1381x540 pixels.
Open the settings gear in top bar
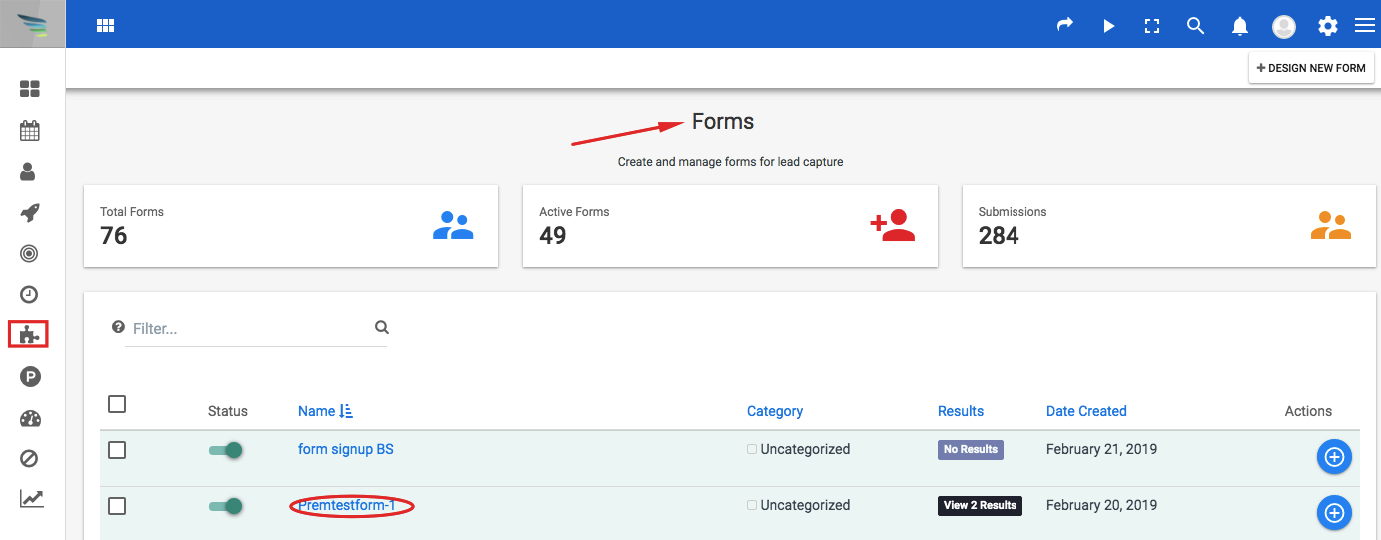(1328, 26)
